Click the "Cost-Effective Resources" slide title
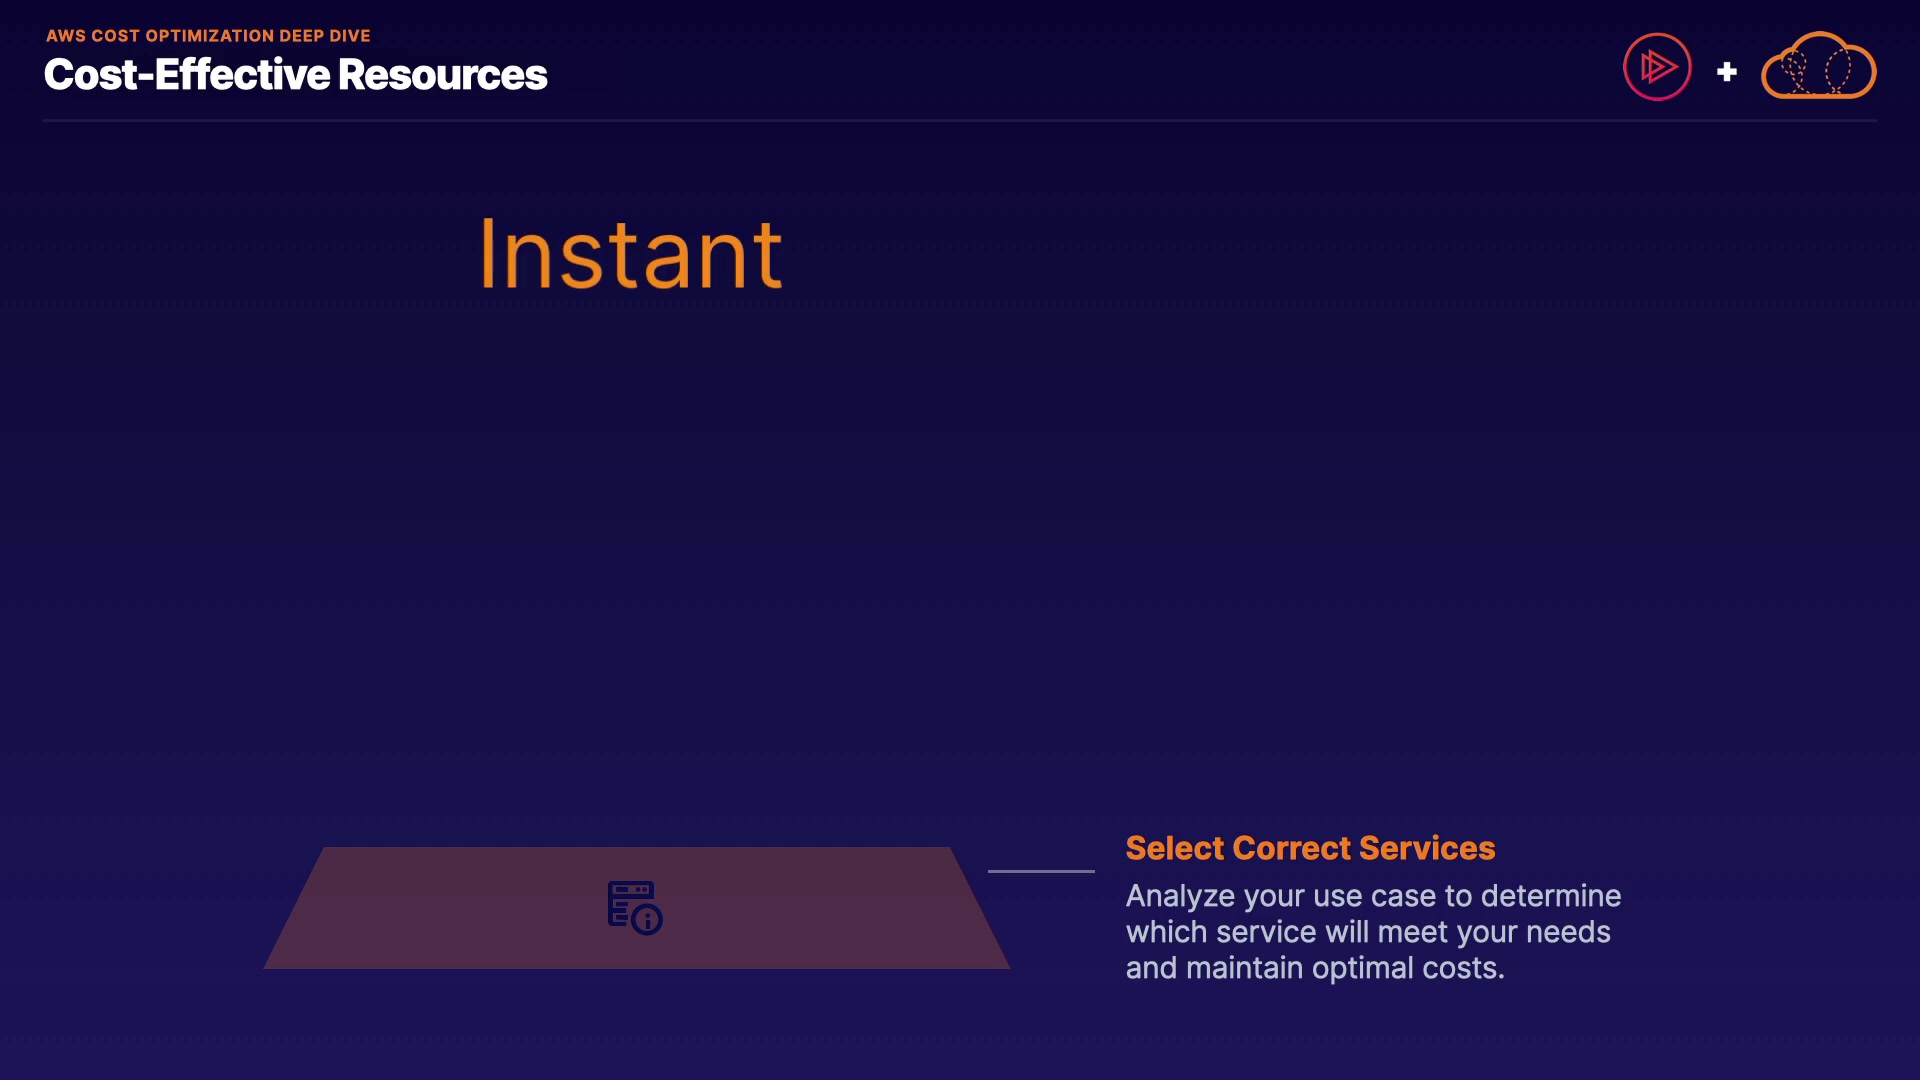 [295, 75]
